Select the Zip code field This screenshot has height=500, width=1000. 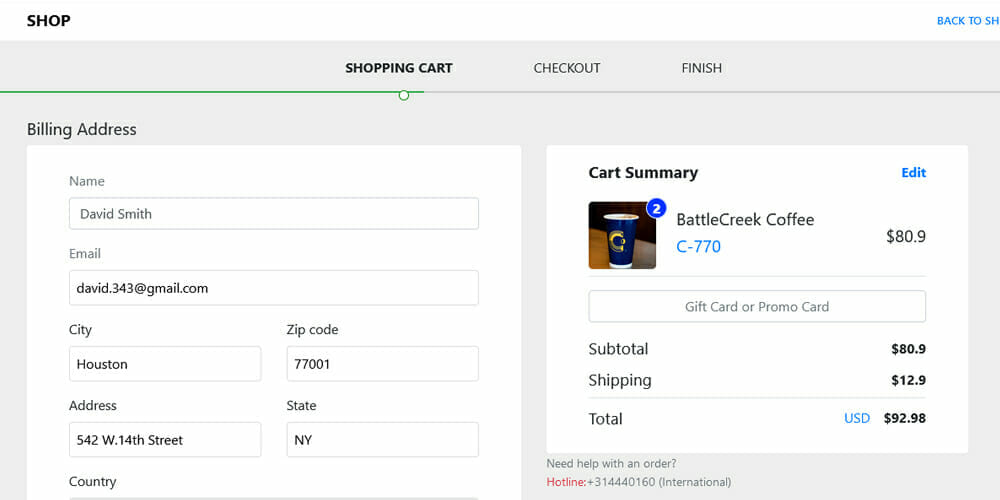(x=382, y=364)
